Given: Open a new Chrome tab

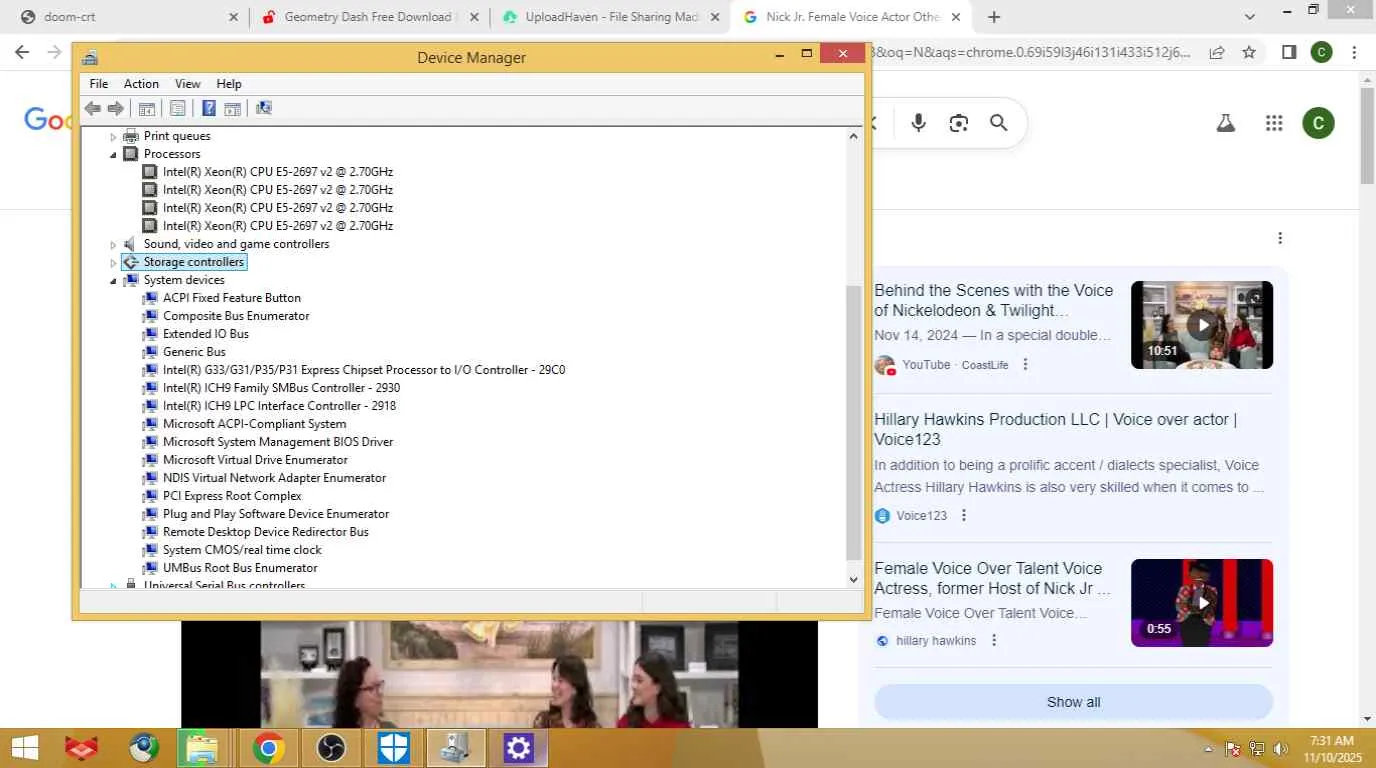Looking at the screenshot, I should [994, 17].
